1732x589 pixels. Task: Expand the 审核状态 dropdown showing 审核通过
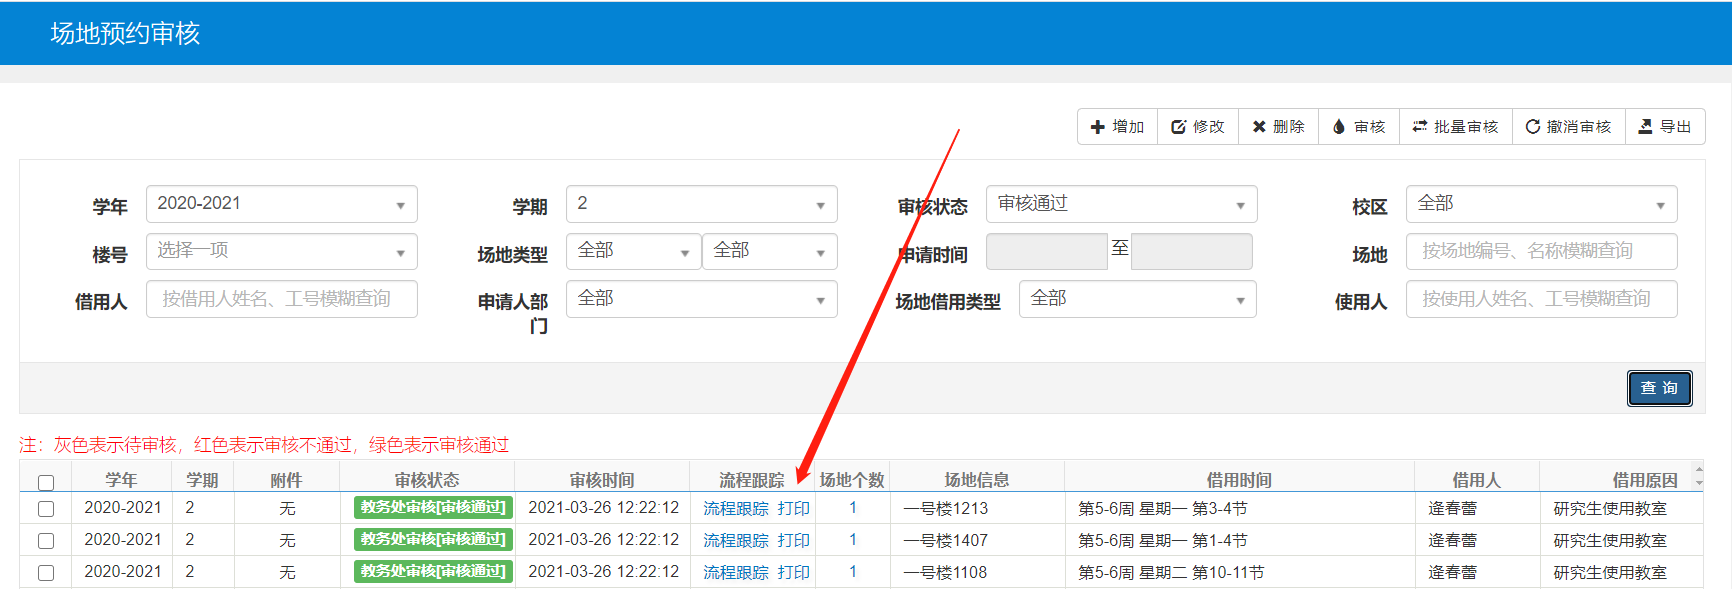pos(1121,204)
